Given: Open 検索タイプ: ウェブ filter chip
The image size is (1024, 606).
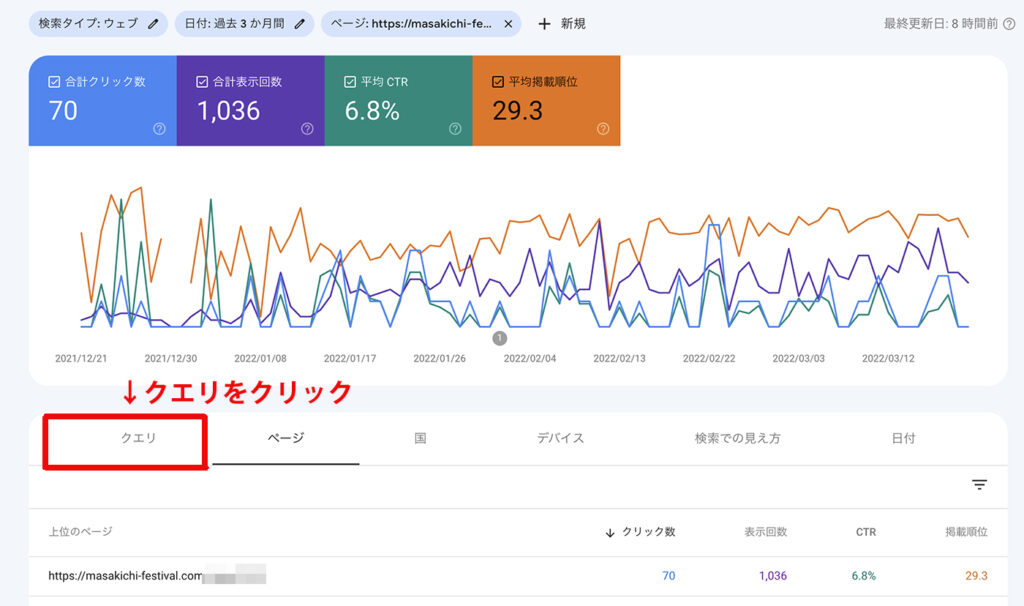Looking at the screenshot, I should point(98,24).
